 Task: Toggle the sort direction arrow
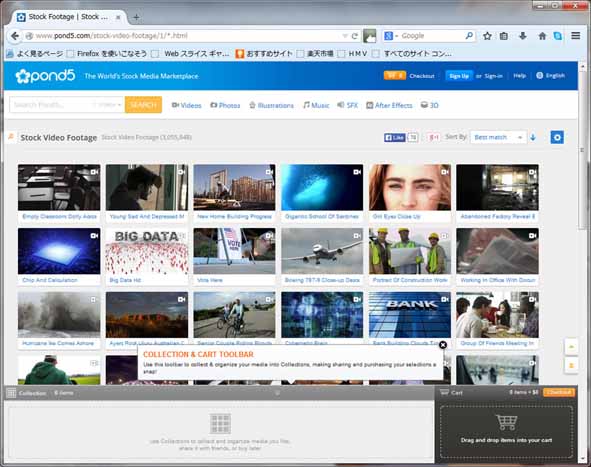(x=533, y=138)
